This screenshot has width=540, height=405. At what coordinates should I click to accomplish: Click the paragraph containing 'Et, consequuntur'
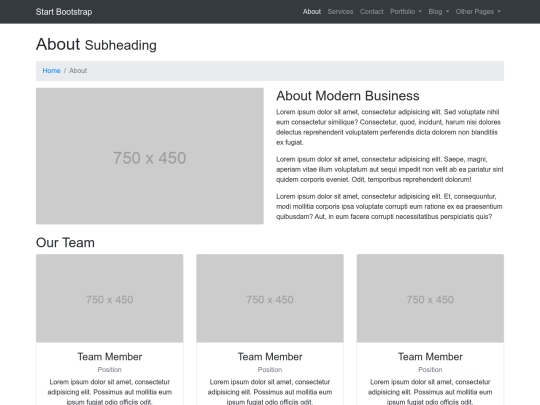click(x=389, y=206)
